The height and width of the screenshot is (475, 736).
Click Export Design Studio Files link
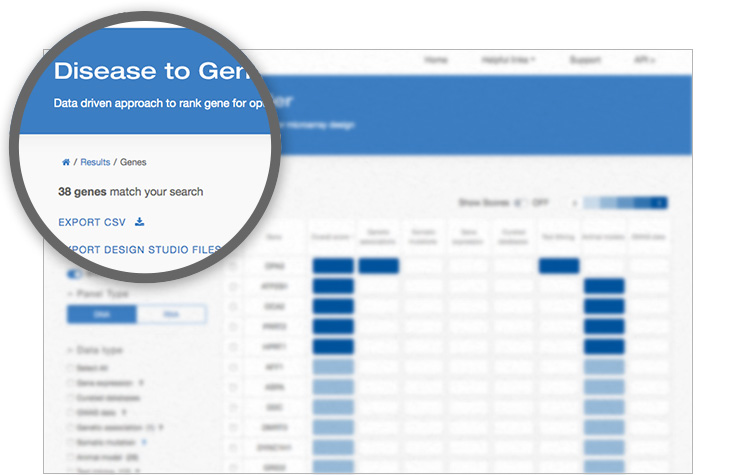click(138, 249)
